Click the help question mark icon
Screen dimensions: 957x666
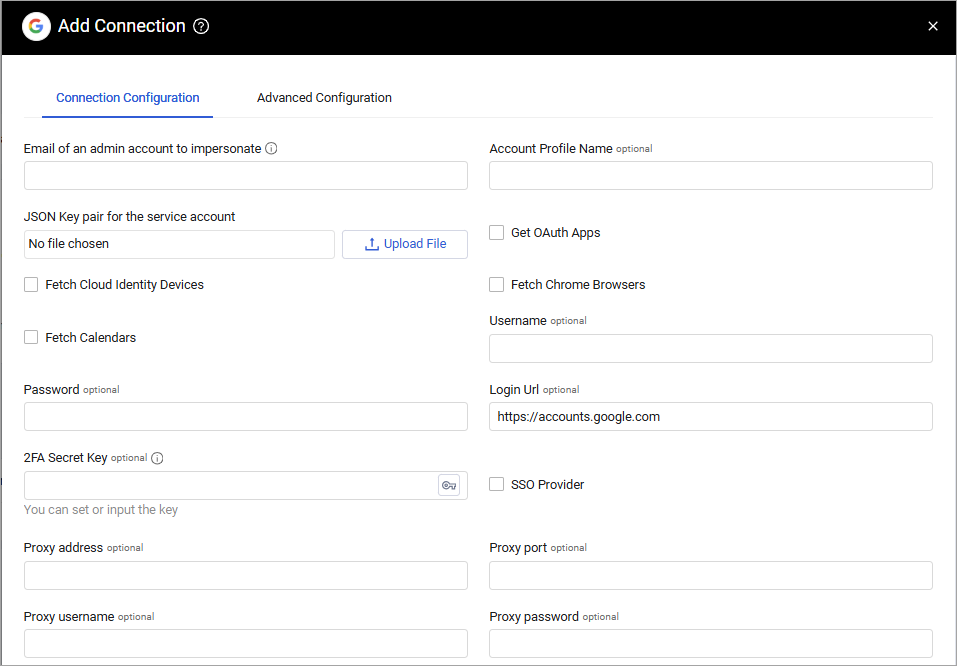point(201,27)
